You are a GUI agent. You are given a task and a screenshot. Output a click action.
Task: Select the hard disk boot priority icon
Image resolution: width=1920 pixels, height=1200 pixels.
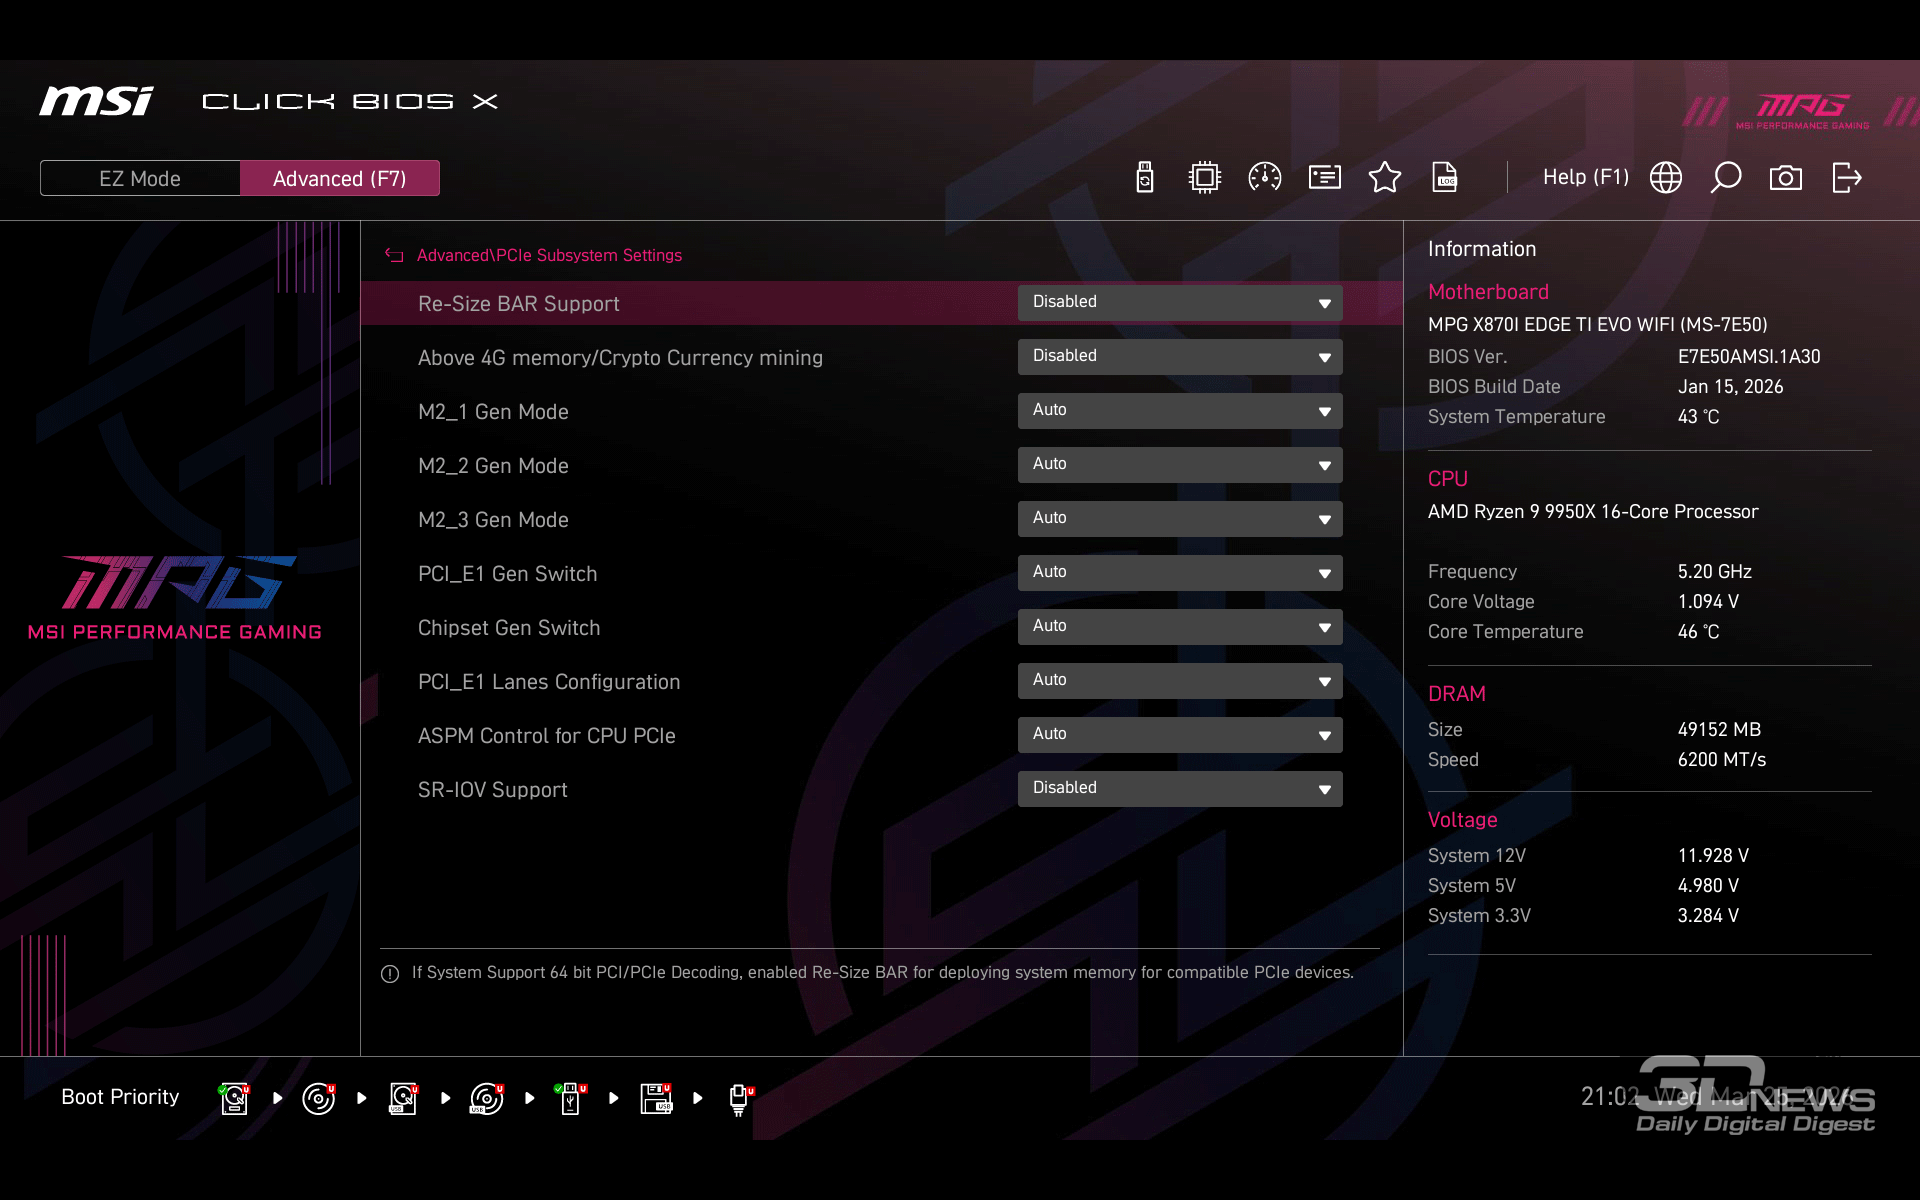(x=234, y=1098)
